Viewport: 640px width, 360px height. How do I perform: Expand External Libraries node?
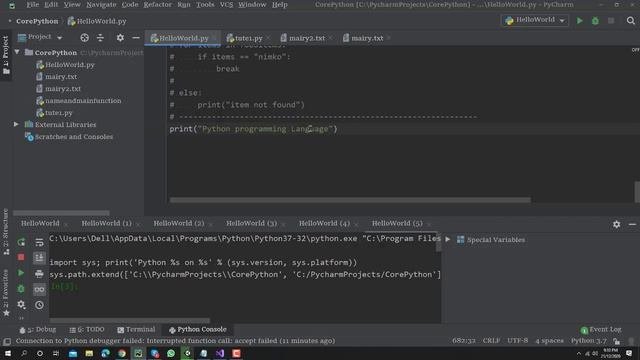(16, 124)
